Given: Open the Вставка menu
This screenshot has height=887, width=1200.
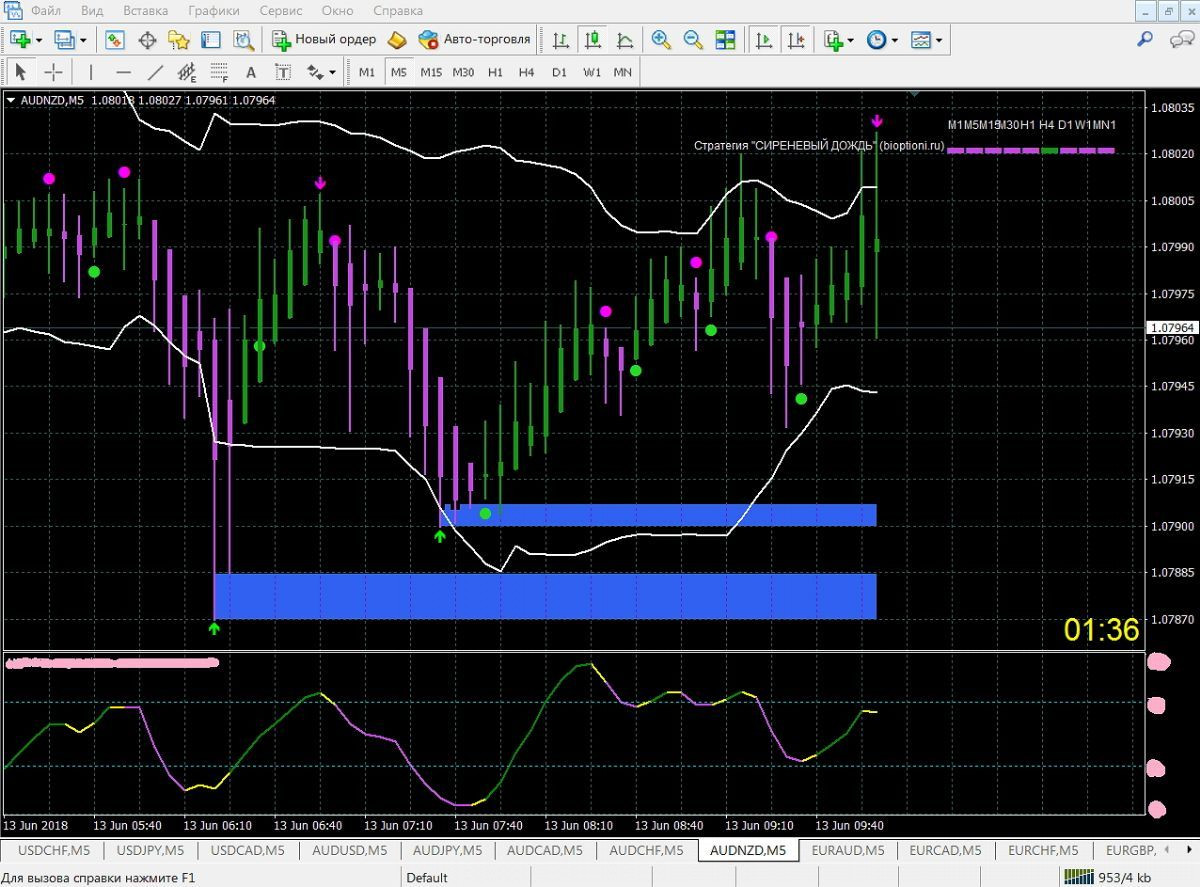Looking at the screenshot, I should tap(145, 11).
